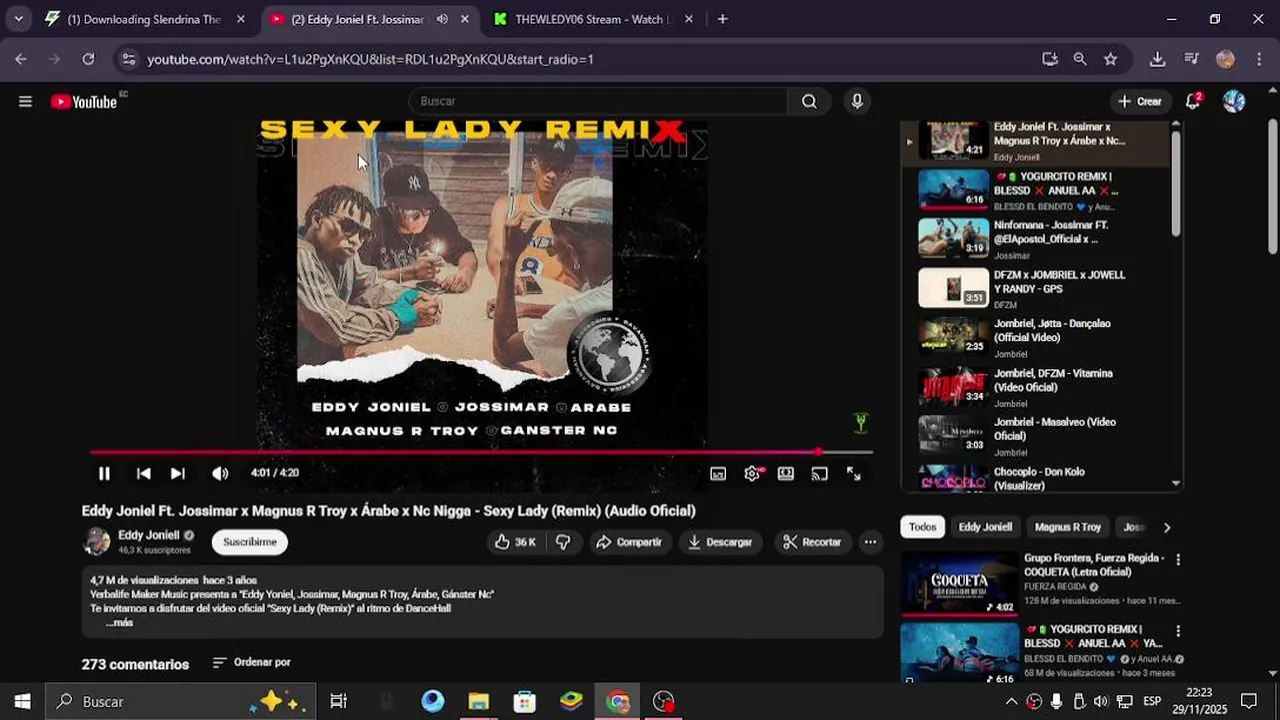Image resolution: width=1280 pixels, height=720 pixels.
Task: Open Task View on the taskbar
Action: (339, 701)
